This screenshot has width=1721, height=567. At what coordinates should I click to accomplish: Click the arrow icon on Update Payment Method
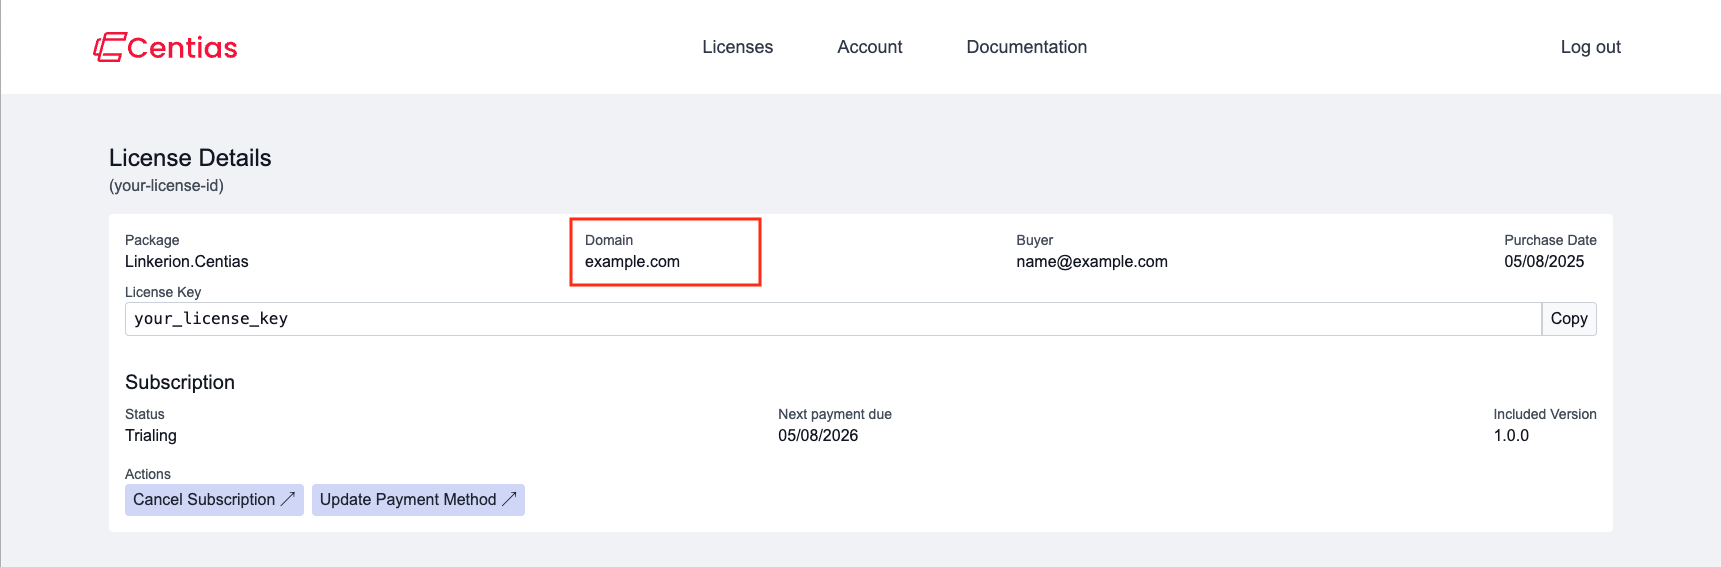point(509,498)
